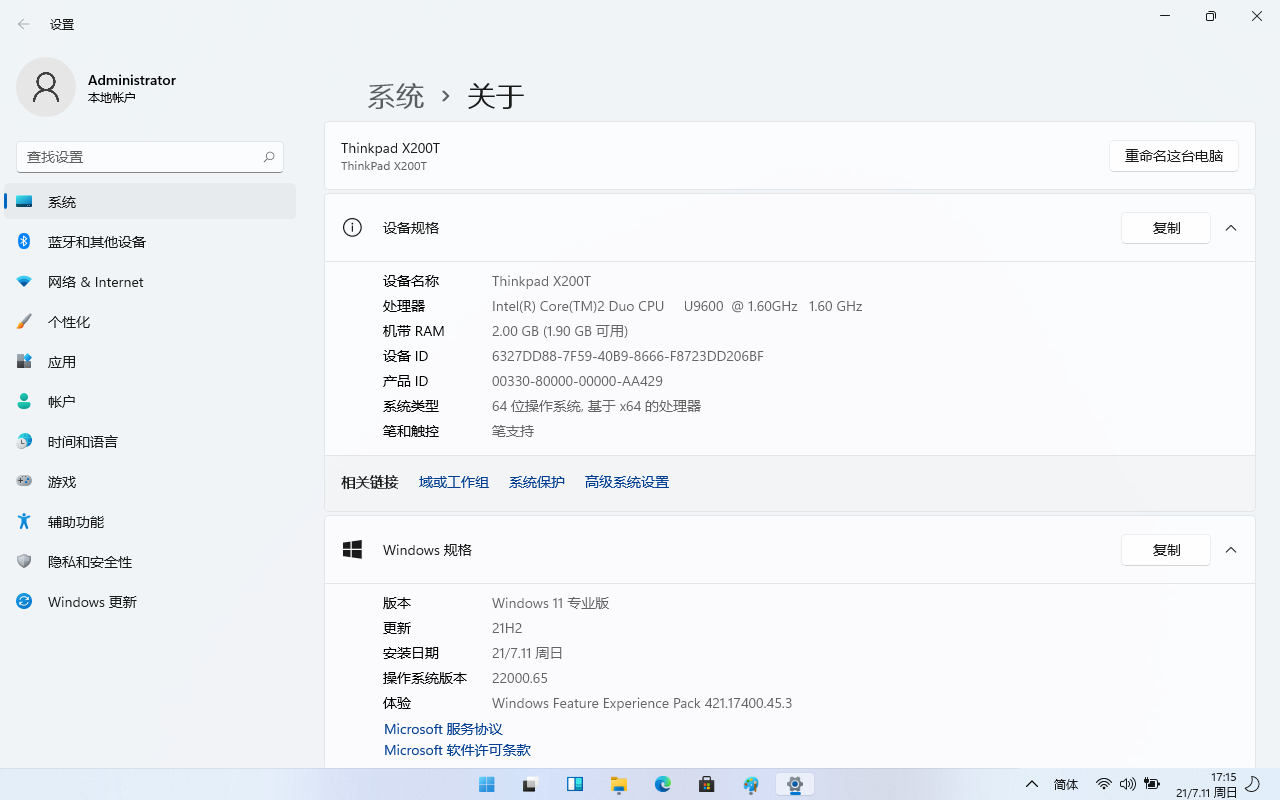
Task: Open the Start menu on taskbar
Action: click(x=487, y=785)
